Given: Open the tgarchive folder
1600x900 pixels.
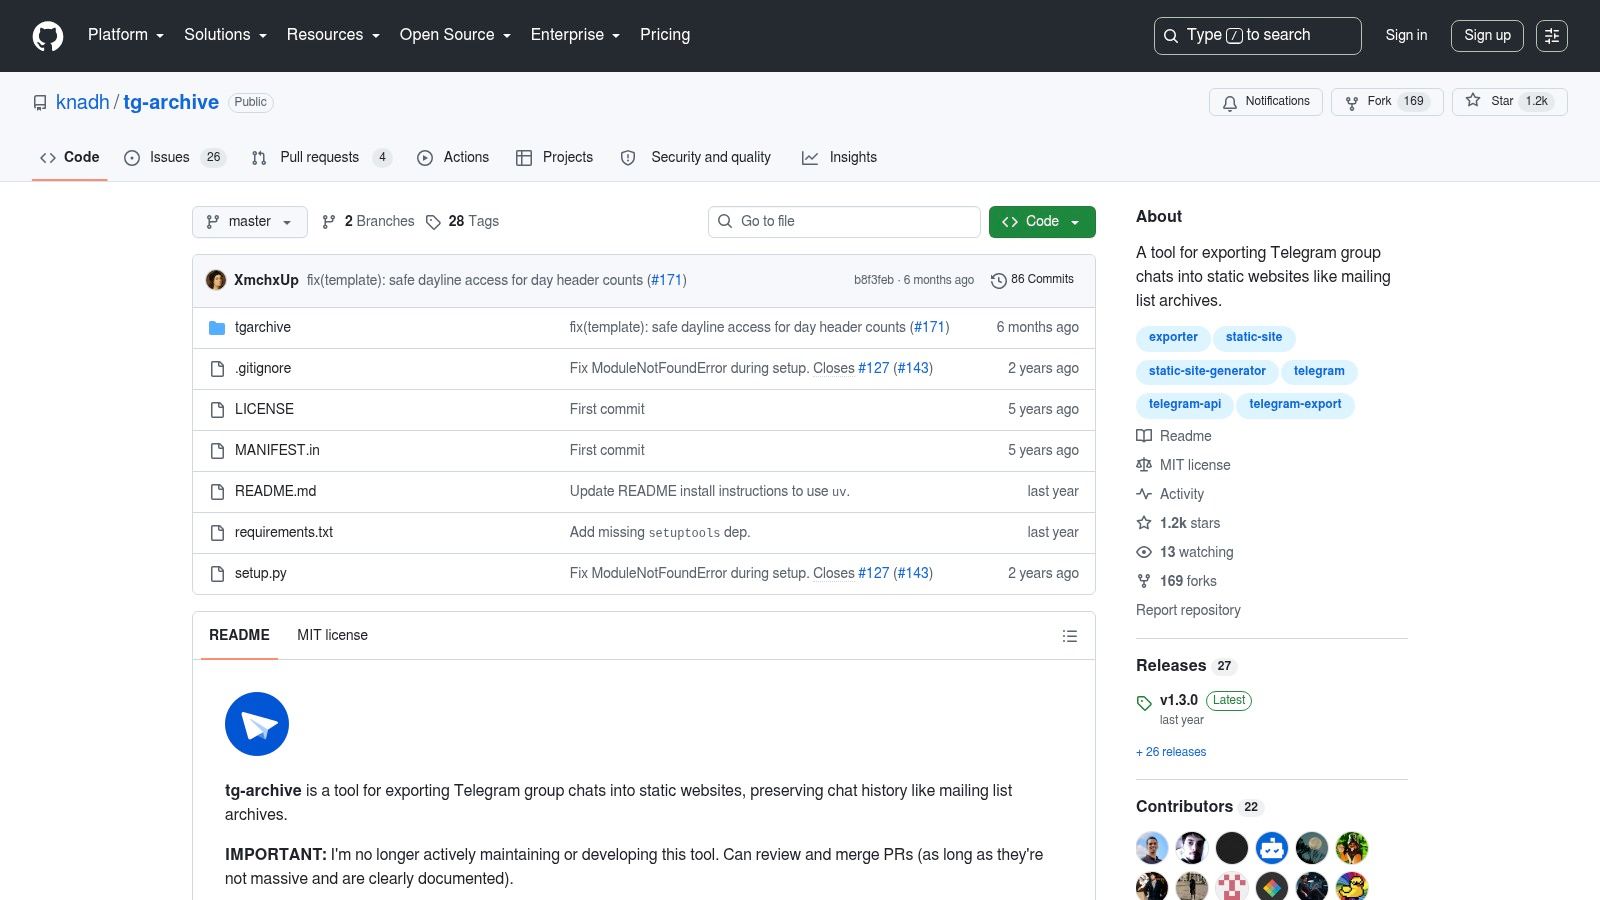Looking at the screenshot, I should 263,327.
